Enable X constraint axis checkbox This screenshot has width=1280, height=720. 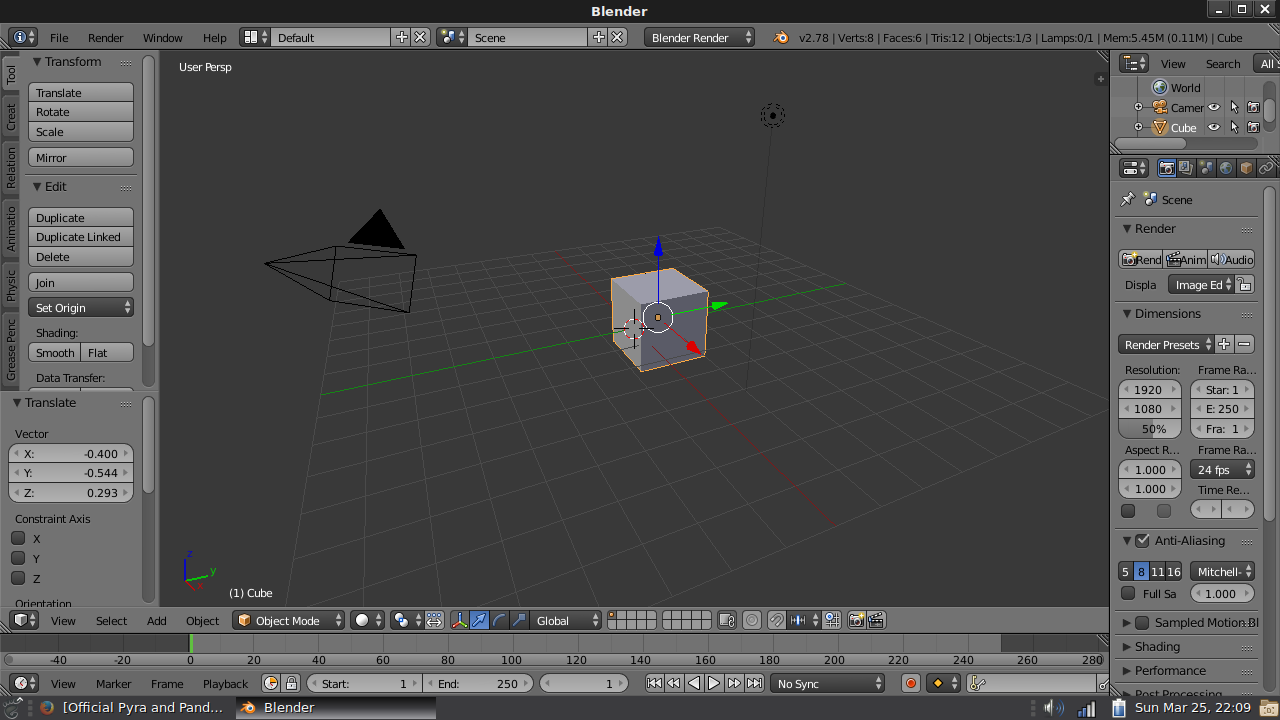click(18, 538)
